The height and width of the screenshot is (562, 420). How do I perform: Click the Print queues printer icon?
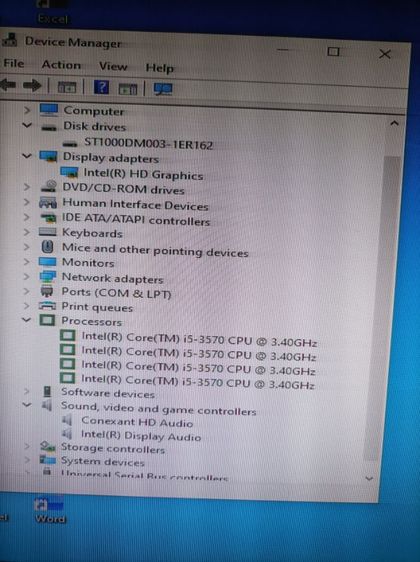(47, 305)
